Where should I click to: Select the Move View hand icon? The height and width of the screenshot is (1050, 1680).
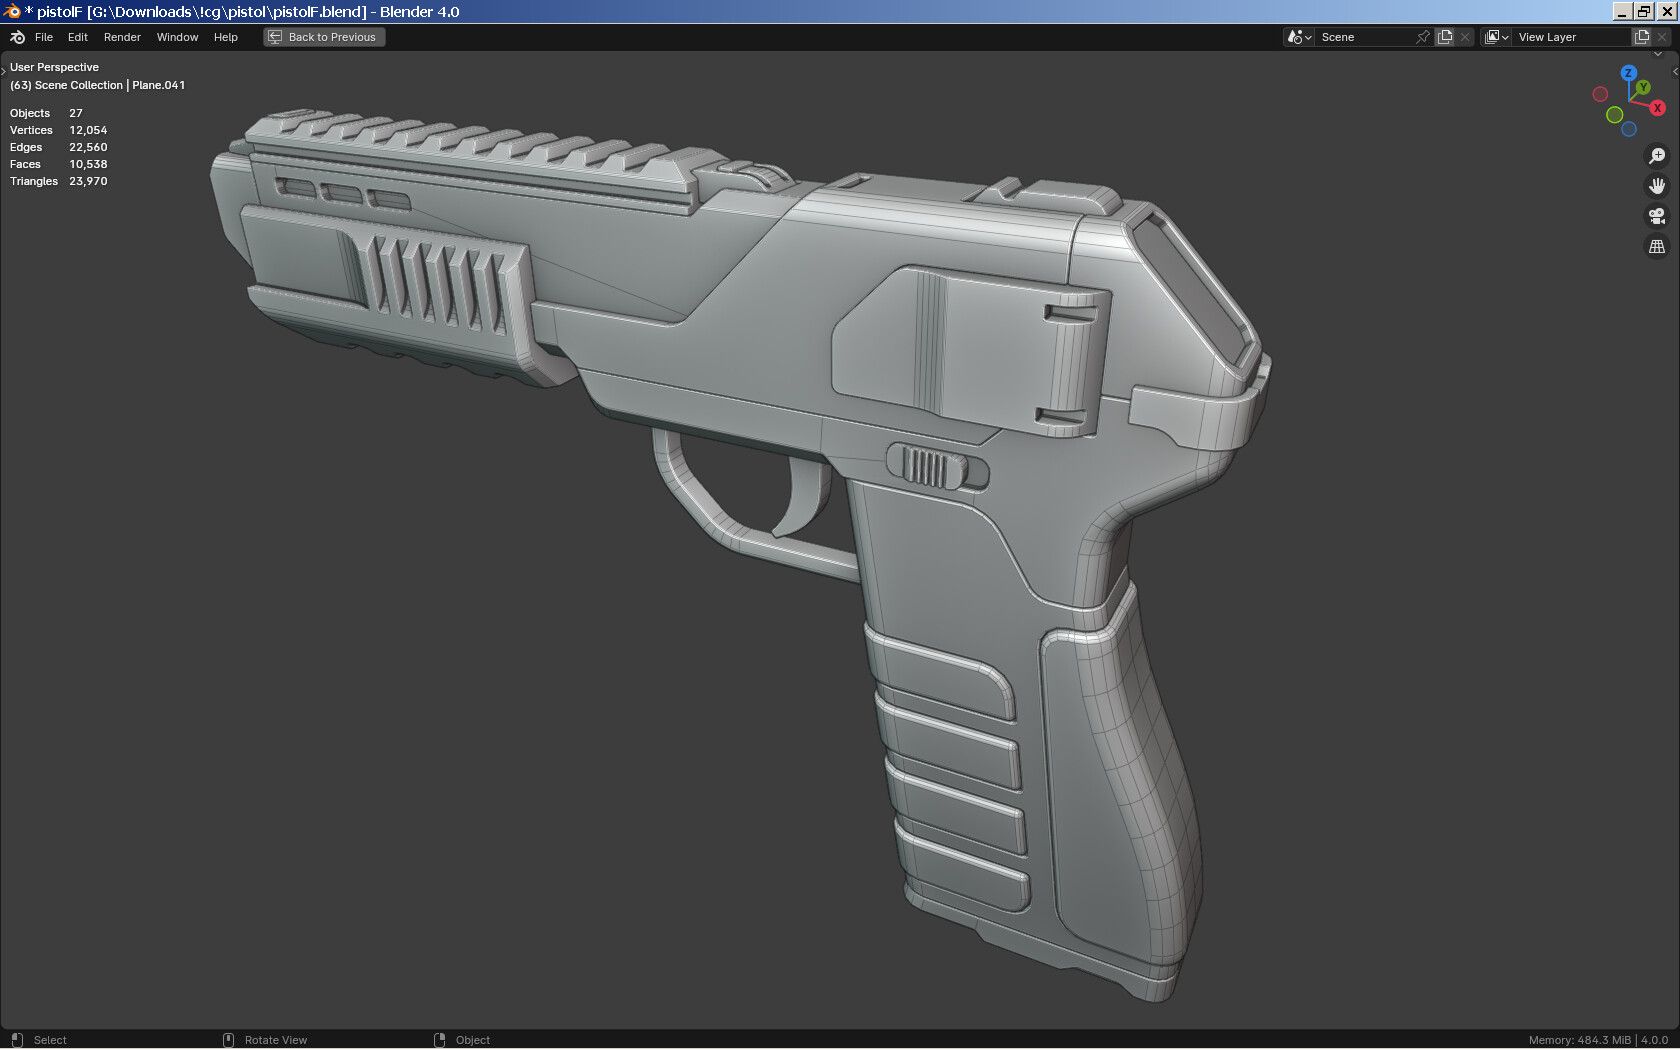1657,185
